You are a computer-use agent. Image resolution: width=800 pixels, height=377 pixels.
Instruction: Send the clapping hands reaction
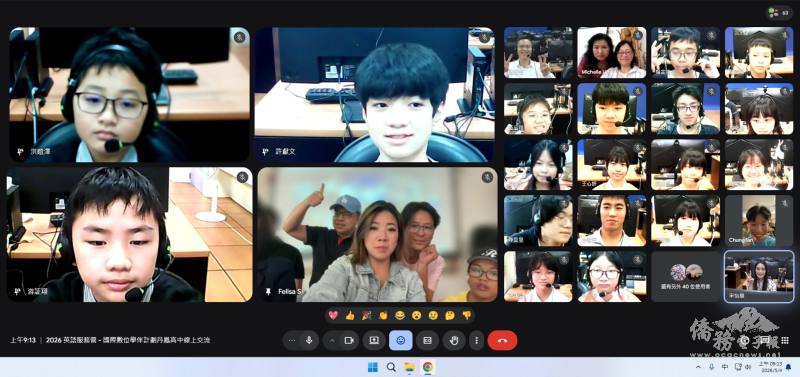[x=383, y=315]
